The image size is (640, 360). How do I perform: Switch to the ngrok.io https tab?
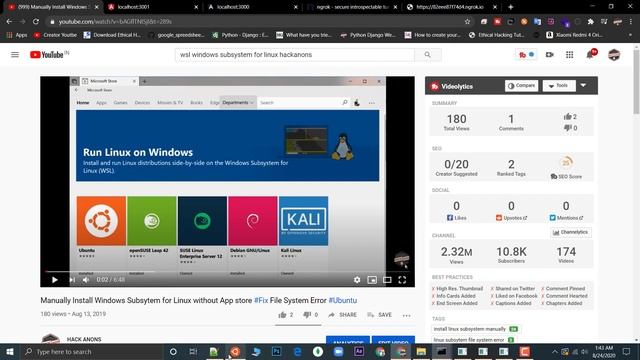(451, 7)
